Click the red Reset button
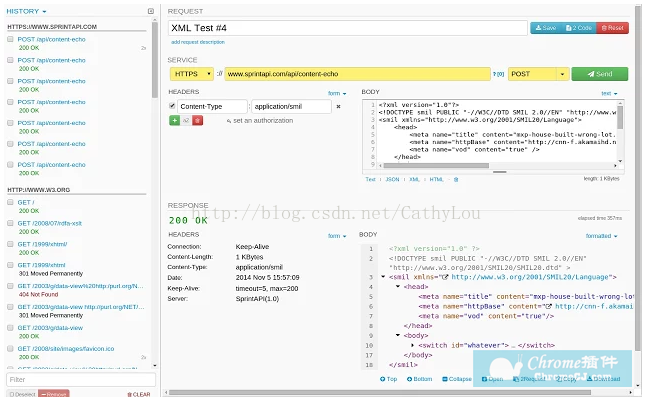 click(612, 28)
